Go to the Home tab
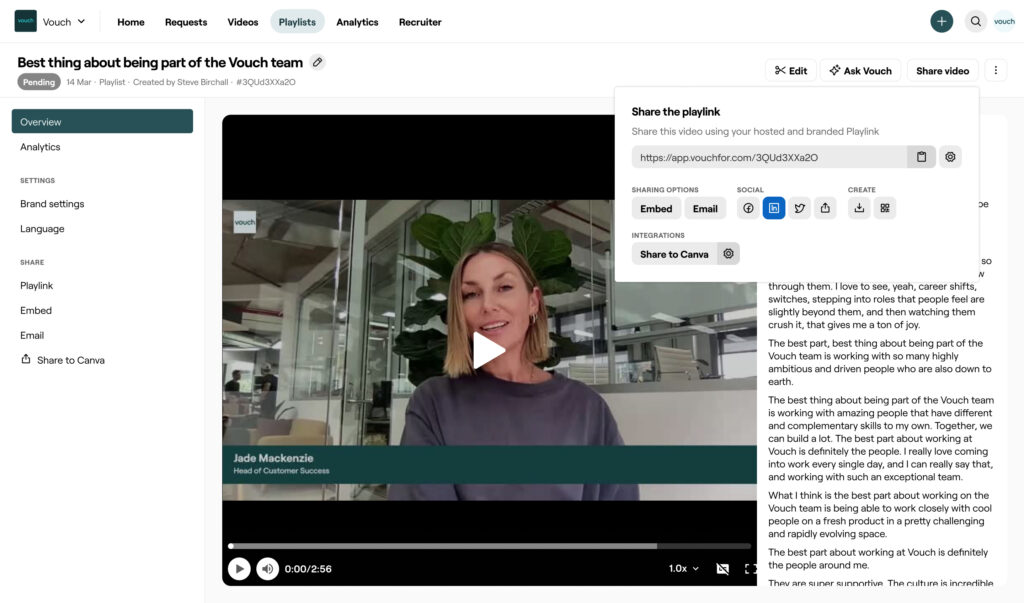Viewport: 1024px width, 603px height. click(x=131, y=22)
